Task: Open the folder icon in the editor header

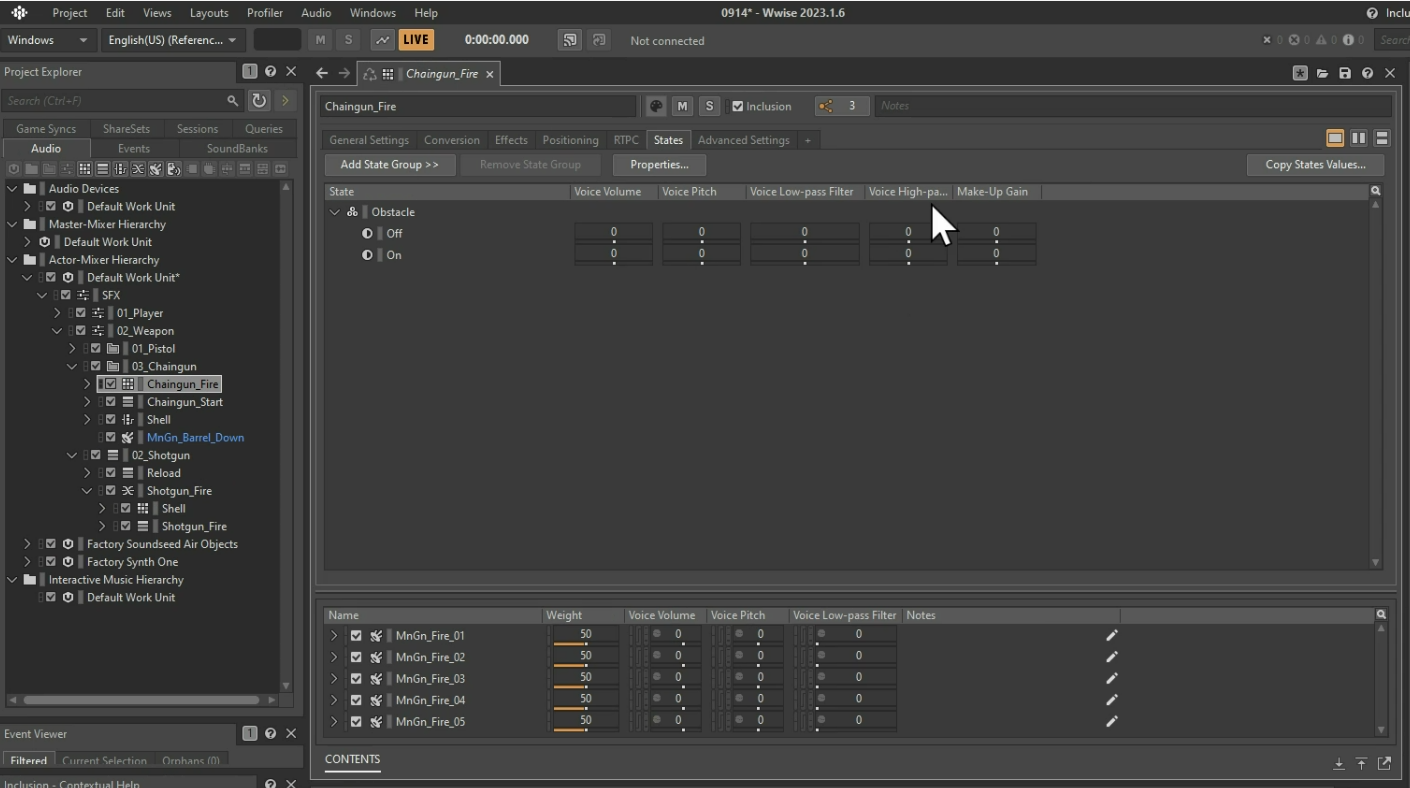Action: [1322, 73]
